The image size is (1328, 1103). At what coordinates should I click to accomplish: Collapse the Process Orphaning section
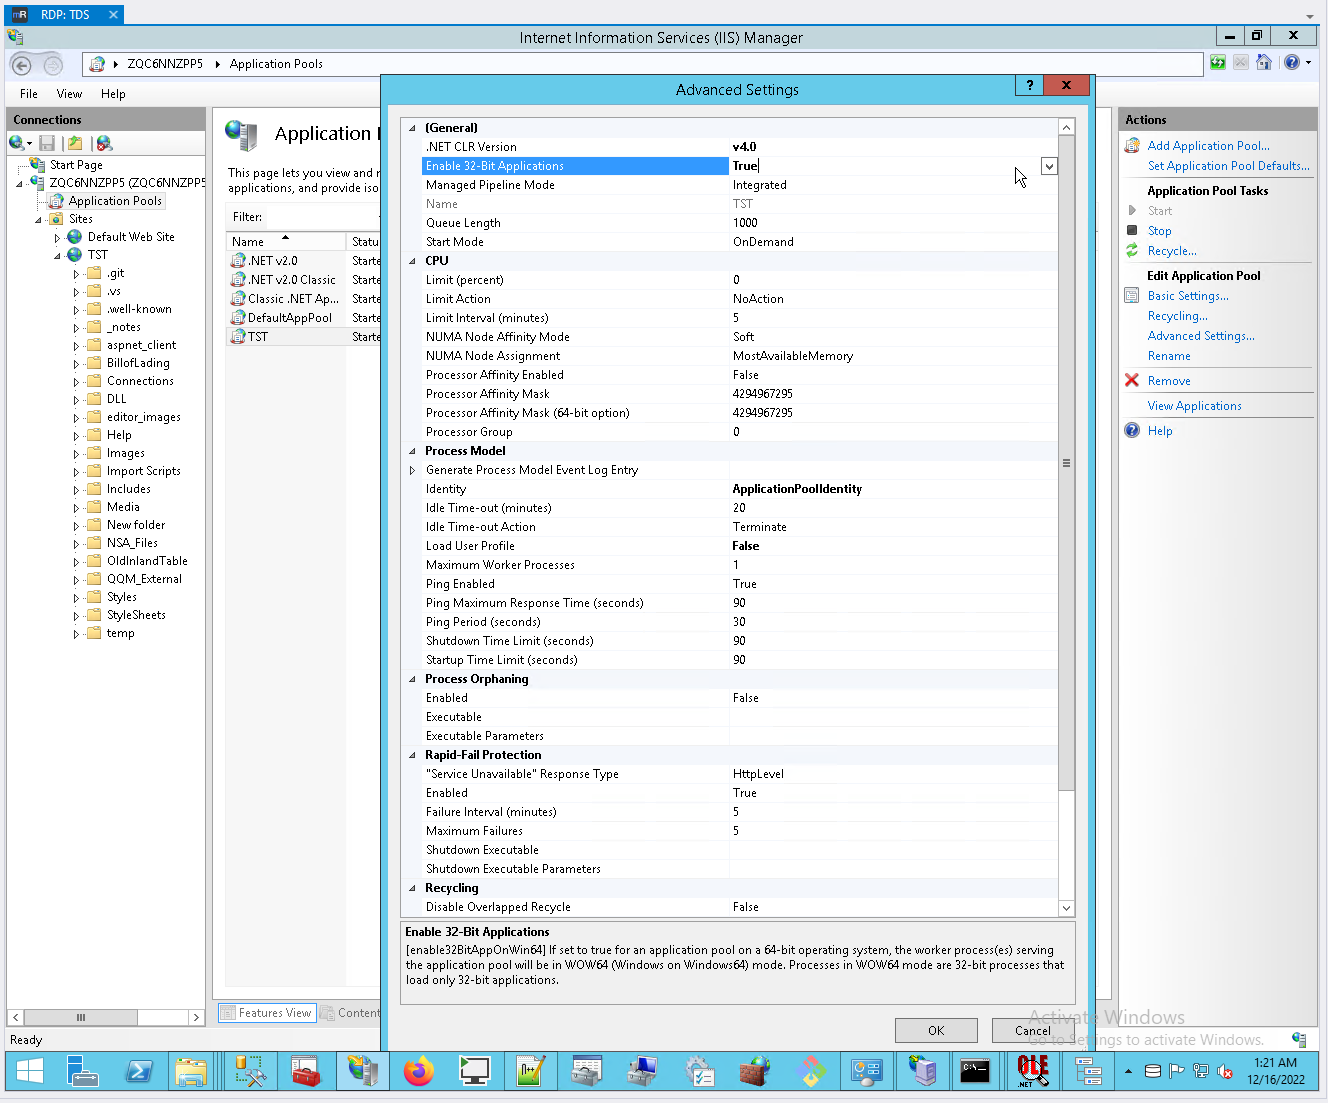[x=412, y=679]
